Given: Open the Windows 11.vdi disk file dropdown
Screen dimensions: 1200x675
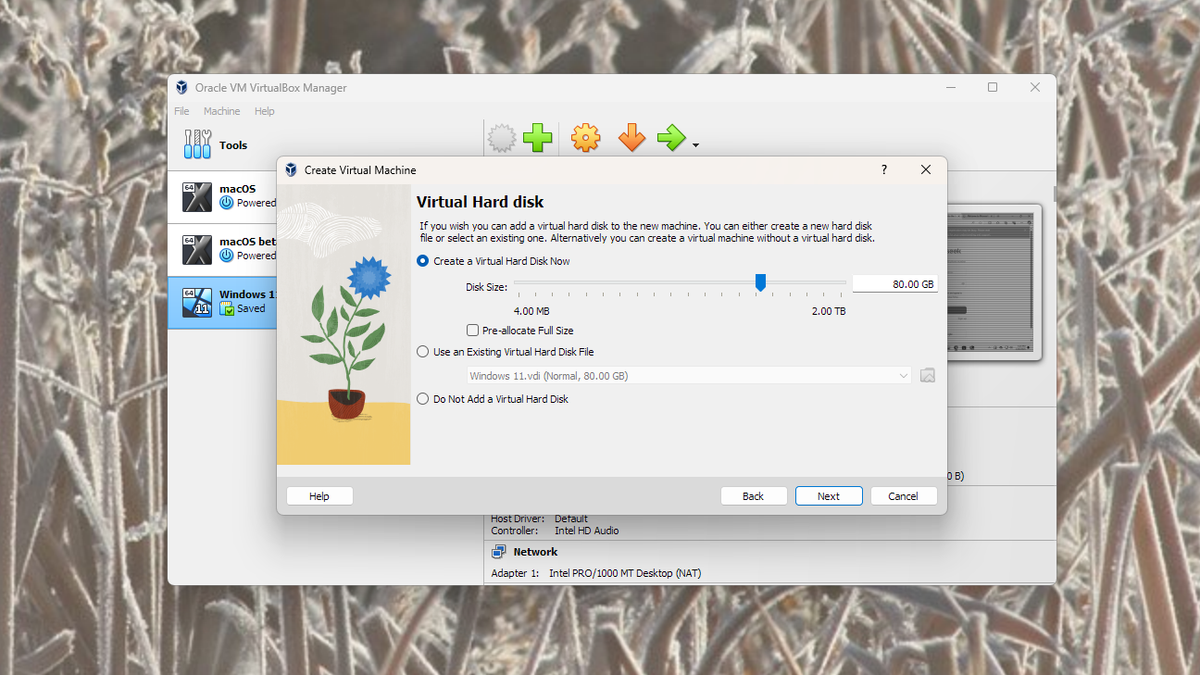Looking at the screenshot, I should 901,374.
